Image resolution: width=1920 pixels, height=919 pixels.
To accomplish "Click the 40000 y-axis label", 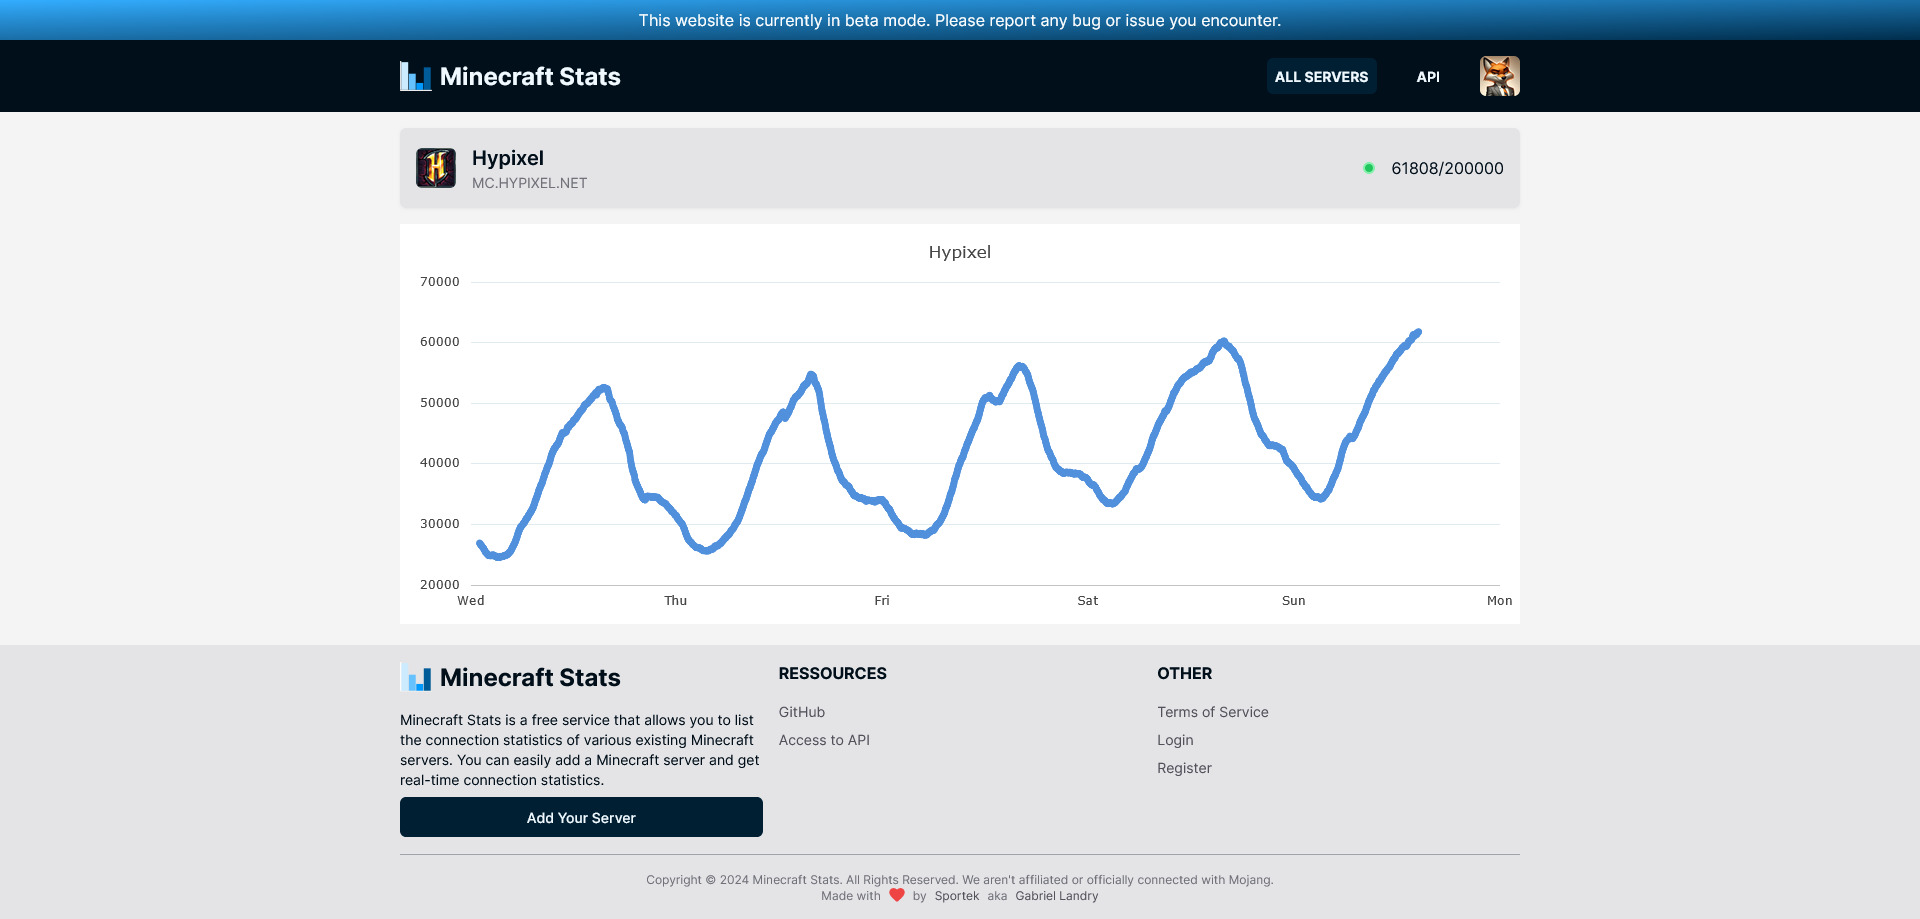I will (x=440, y=463).
